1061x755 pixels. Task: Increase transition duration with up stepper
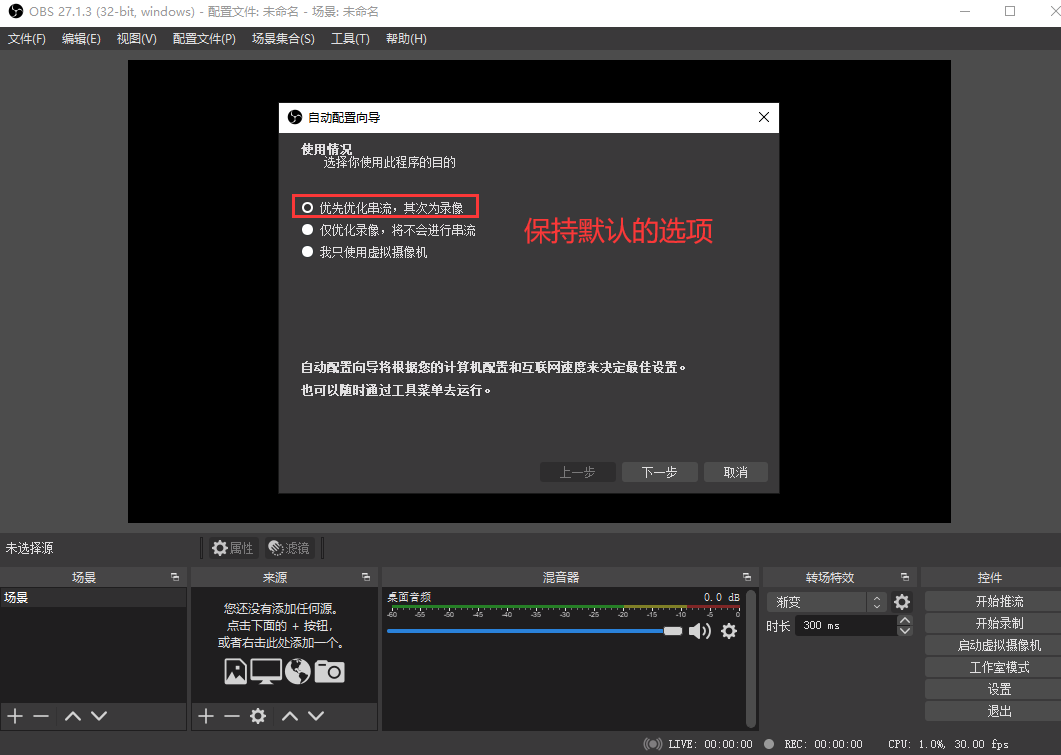pyautogui.click(x=905, y=620)
